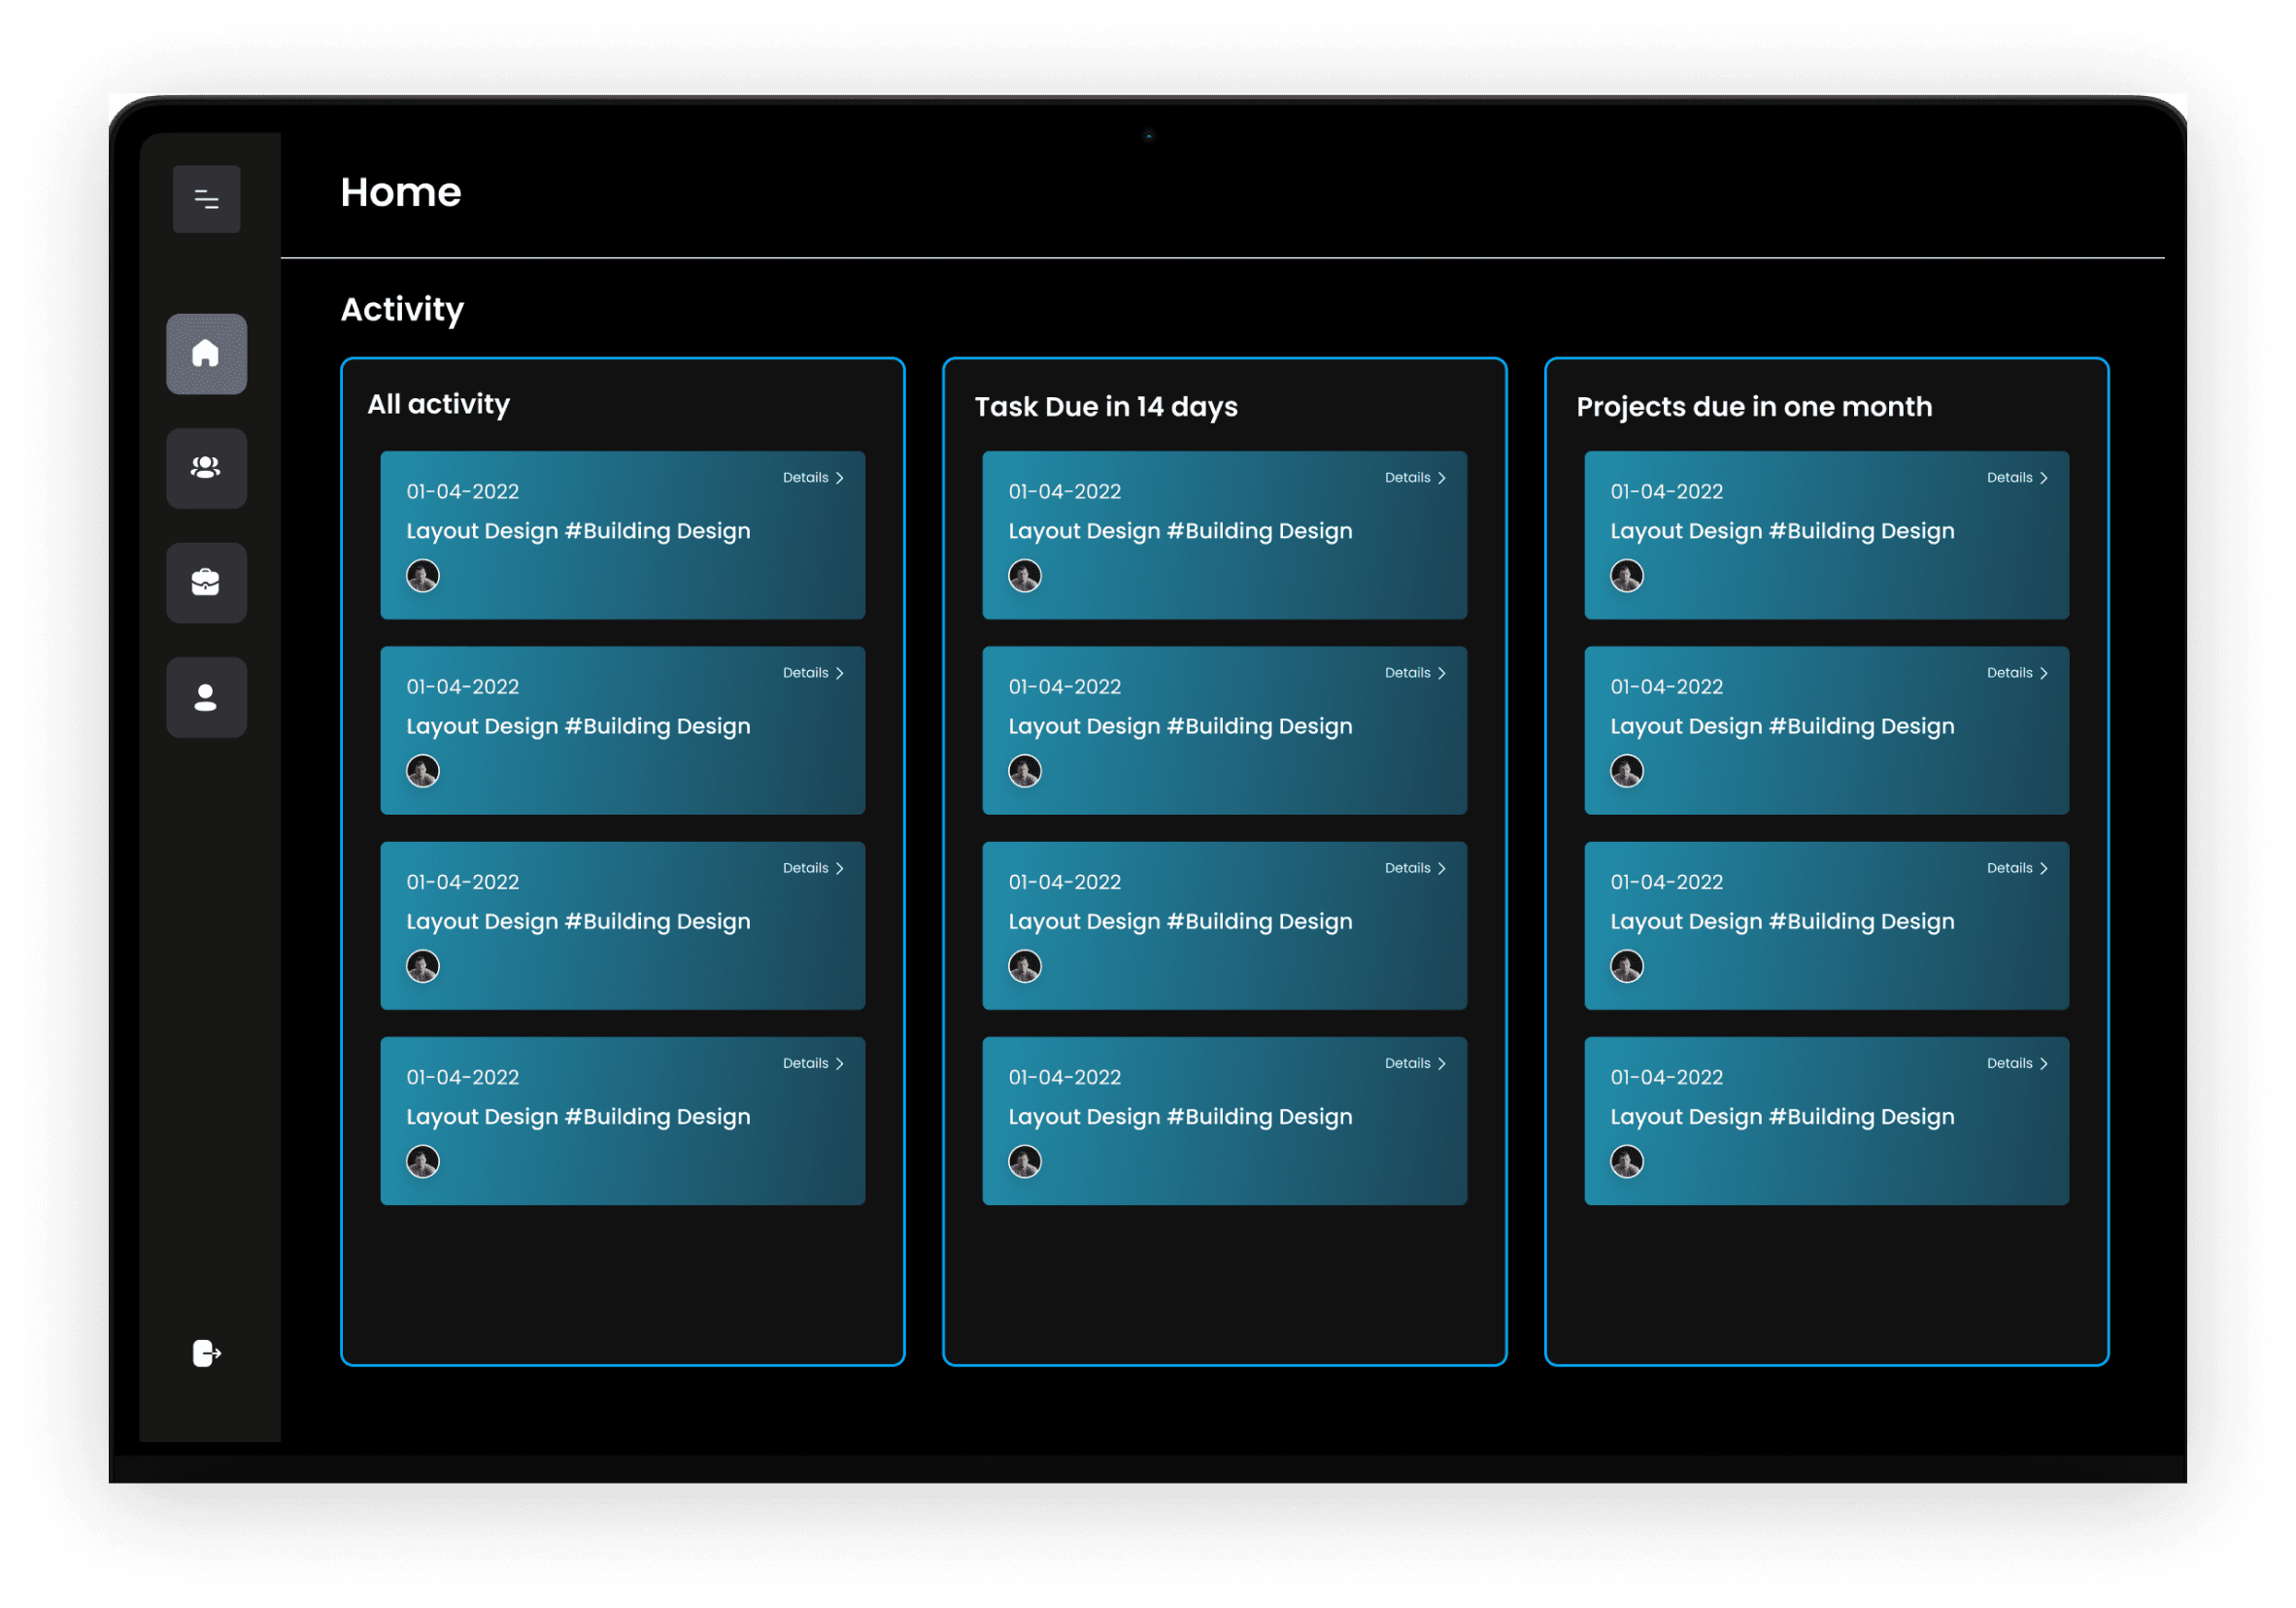Open Details on third Projects due card

click(x=2016, y=868)
